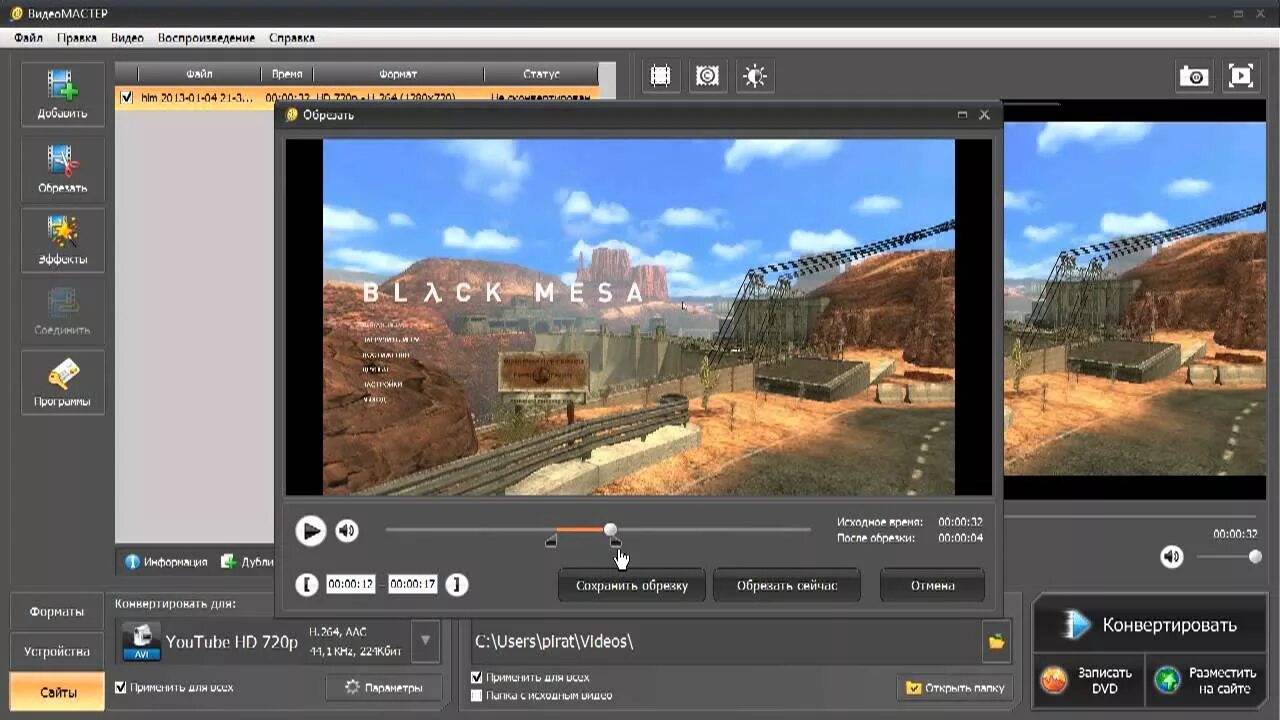Open the Программы icon
Screen dimensions: 1280x720
coord(62,383)
